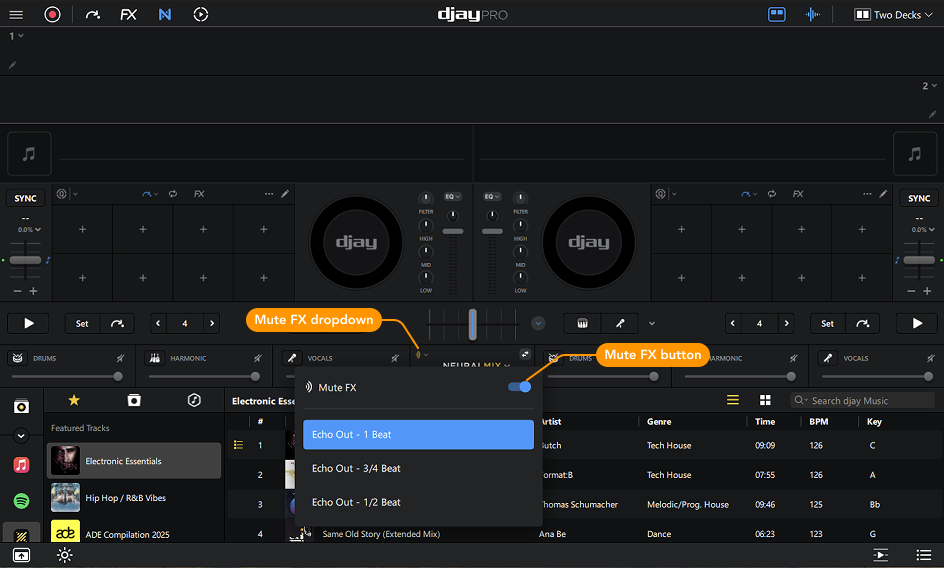Click the right deck Set cue button

pos(827,323)
